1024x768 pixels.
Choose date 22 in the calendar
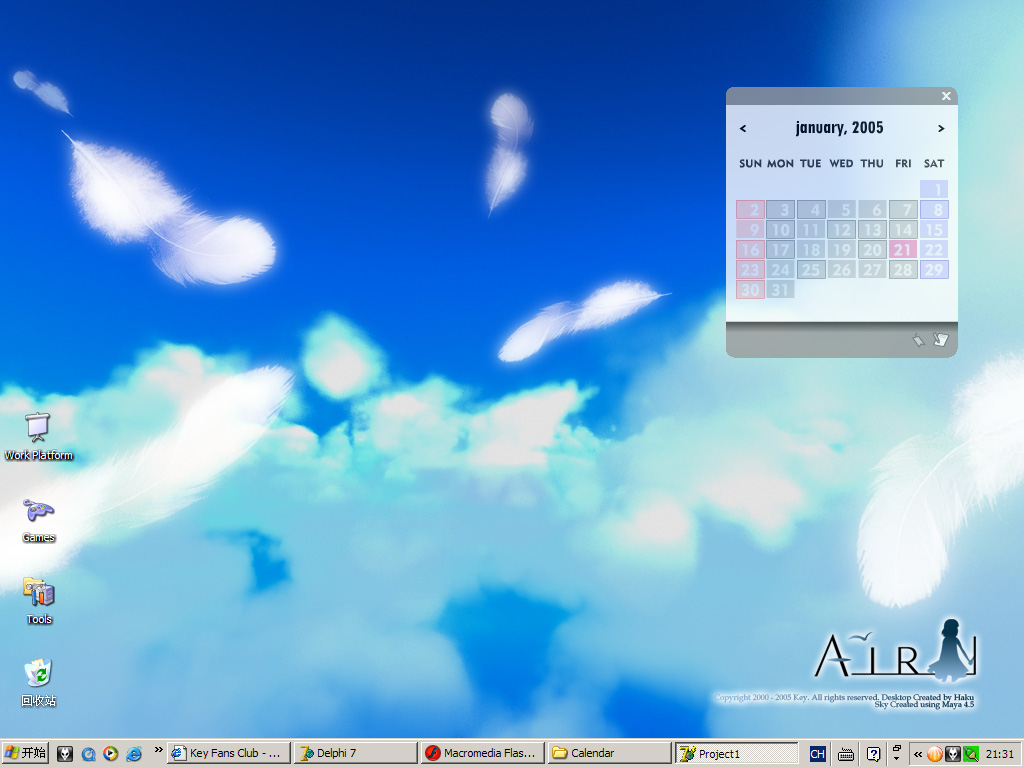pos(934,249)
